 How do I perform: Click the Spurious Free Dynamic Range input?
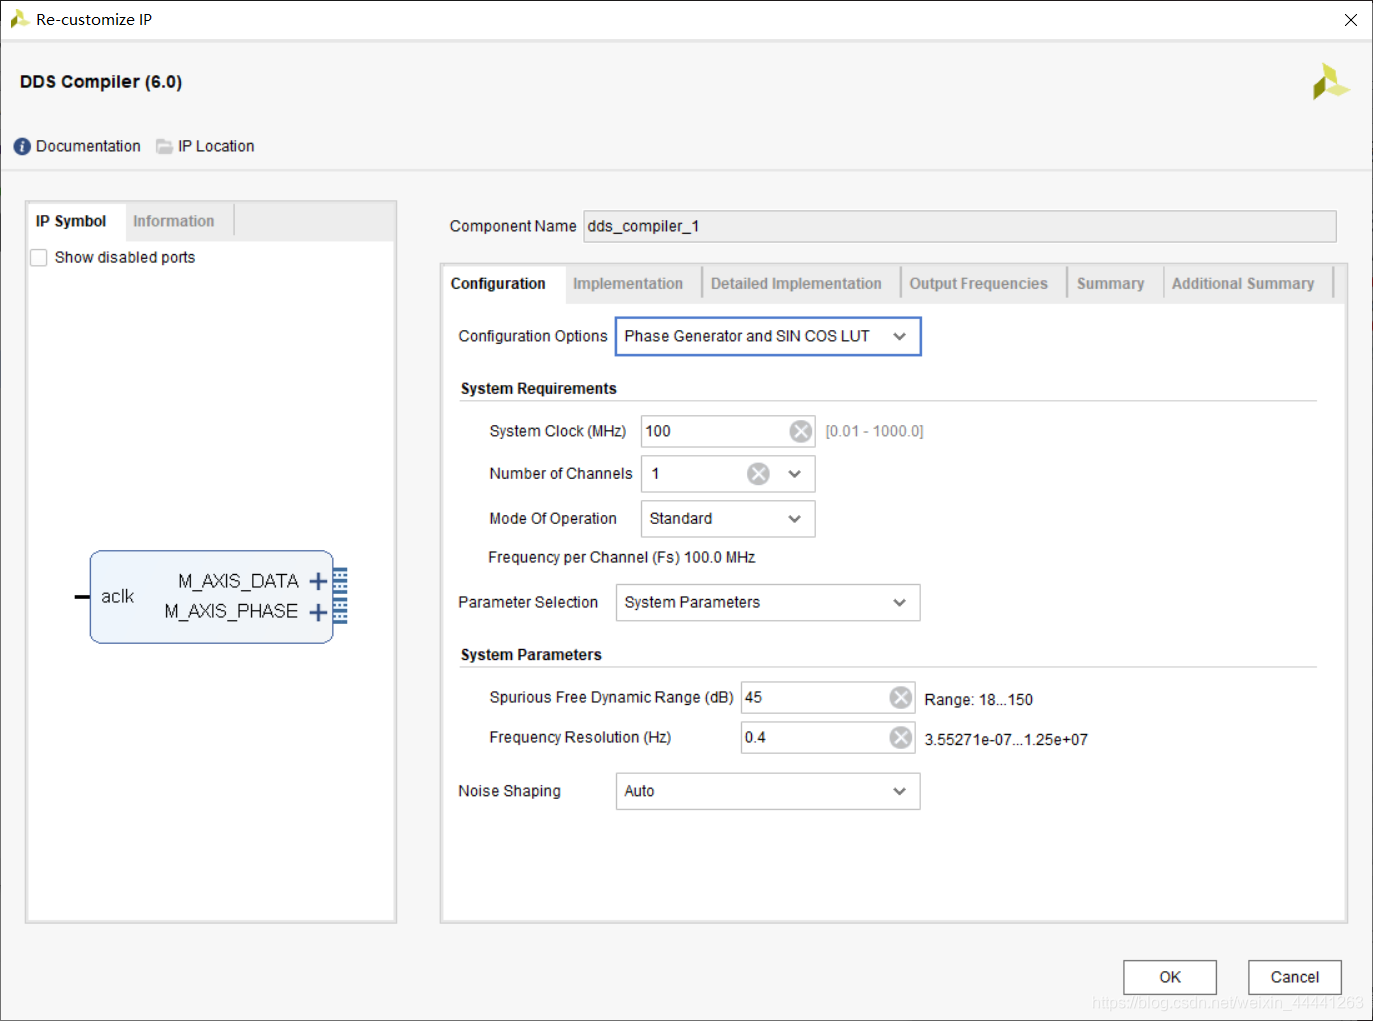click(x=828, y=697)
